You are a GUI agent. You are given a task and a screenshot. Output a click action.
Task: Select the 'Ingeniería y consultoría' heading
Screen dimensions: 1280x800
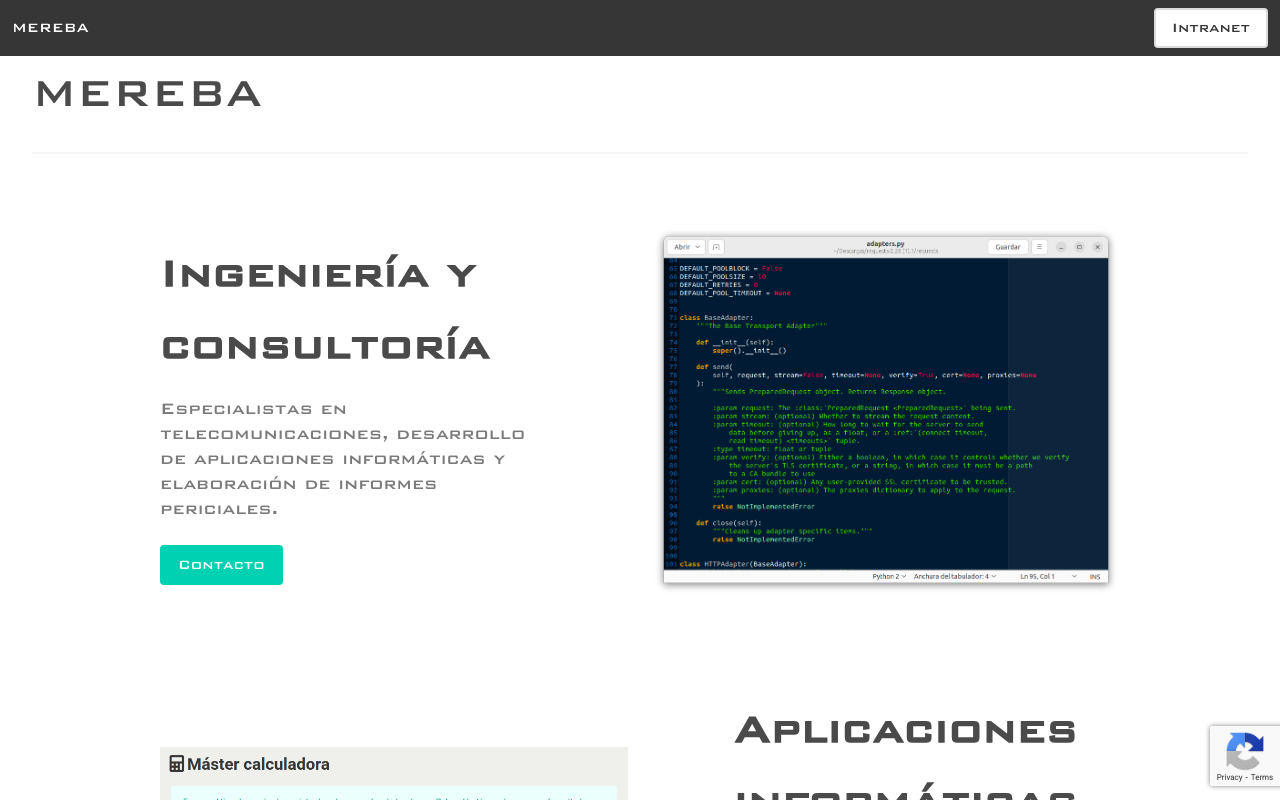(326, 310)
